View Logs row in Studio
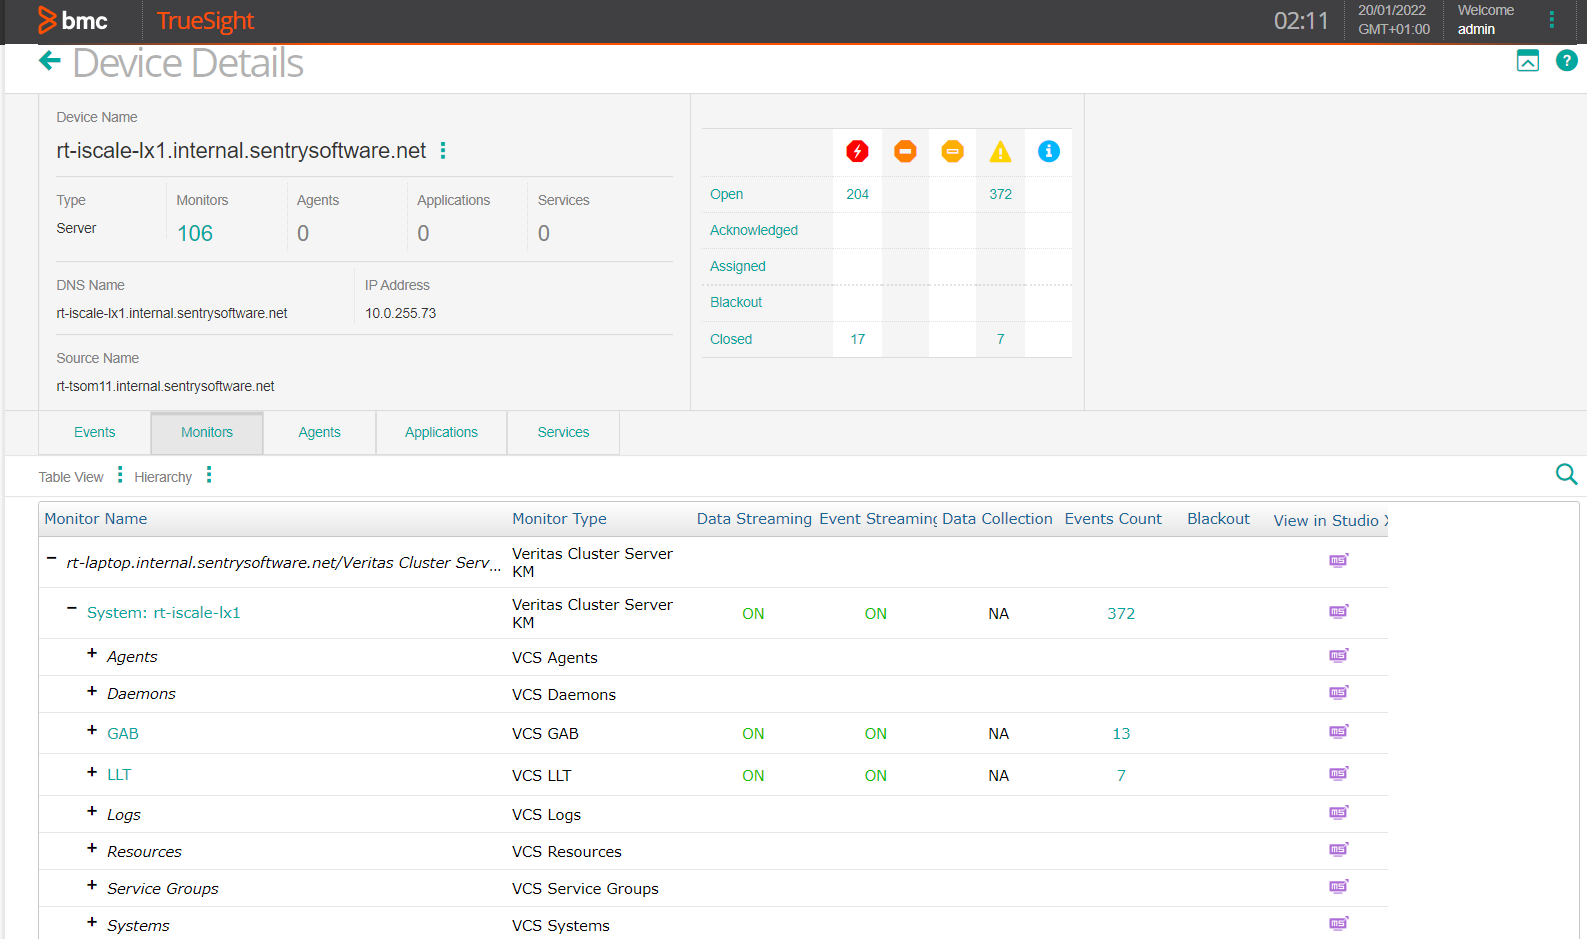The width and height of the screenshot is (1587, 939). [x=1338, y=812]
